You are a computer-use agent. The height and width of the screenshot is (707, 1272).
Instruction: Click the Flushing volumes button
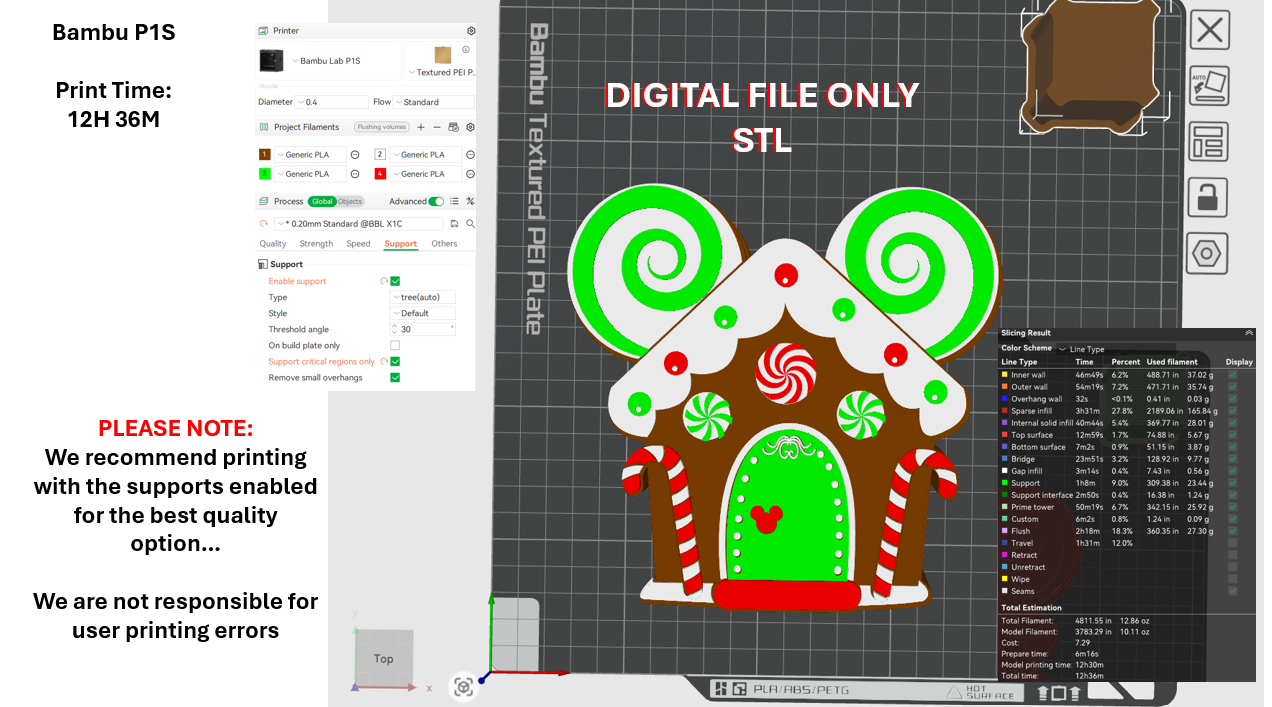(381, 126)
